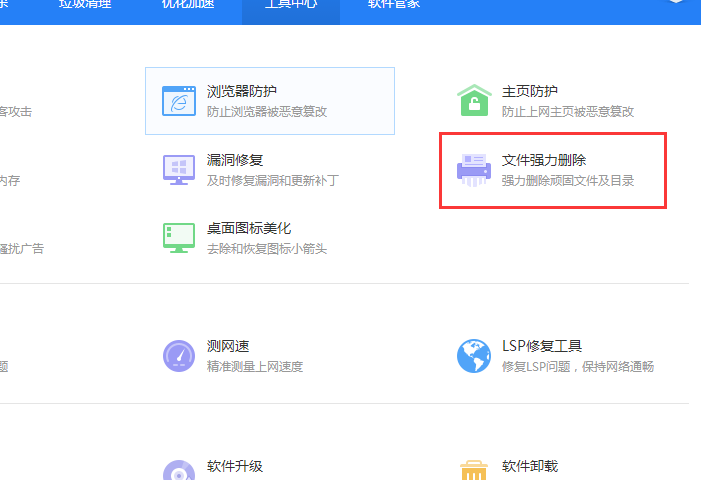Open the 主页防护 title
Viewport: 701px width, 480px height.
pos(530,91)
